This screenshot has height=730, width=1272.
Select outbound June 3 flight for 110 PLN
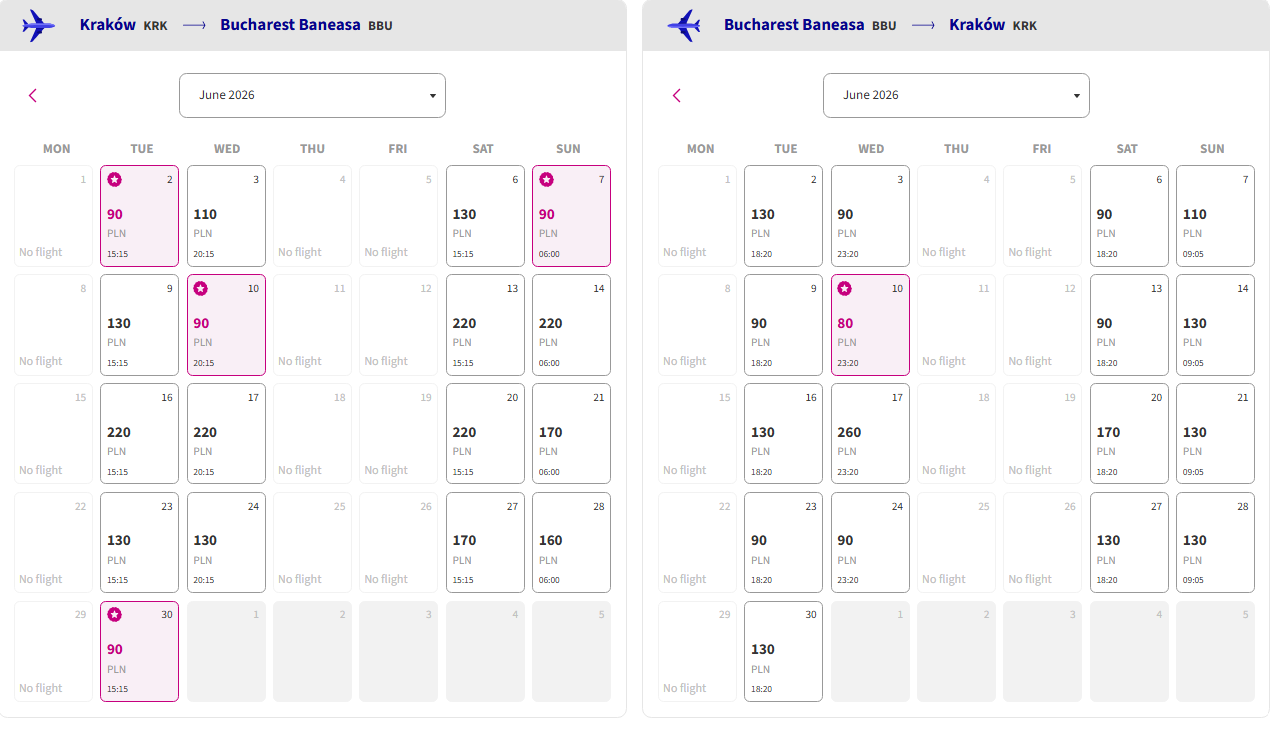pyautogui.click(x=226, y=216)
